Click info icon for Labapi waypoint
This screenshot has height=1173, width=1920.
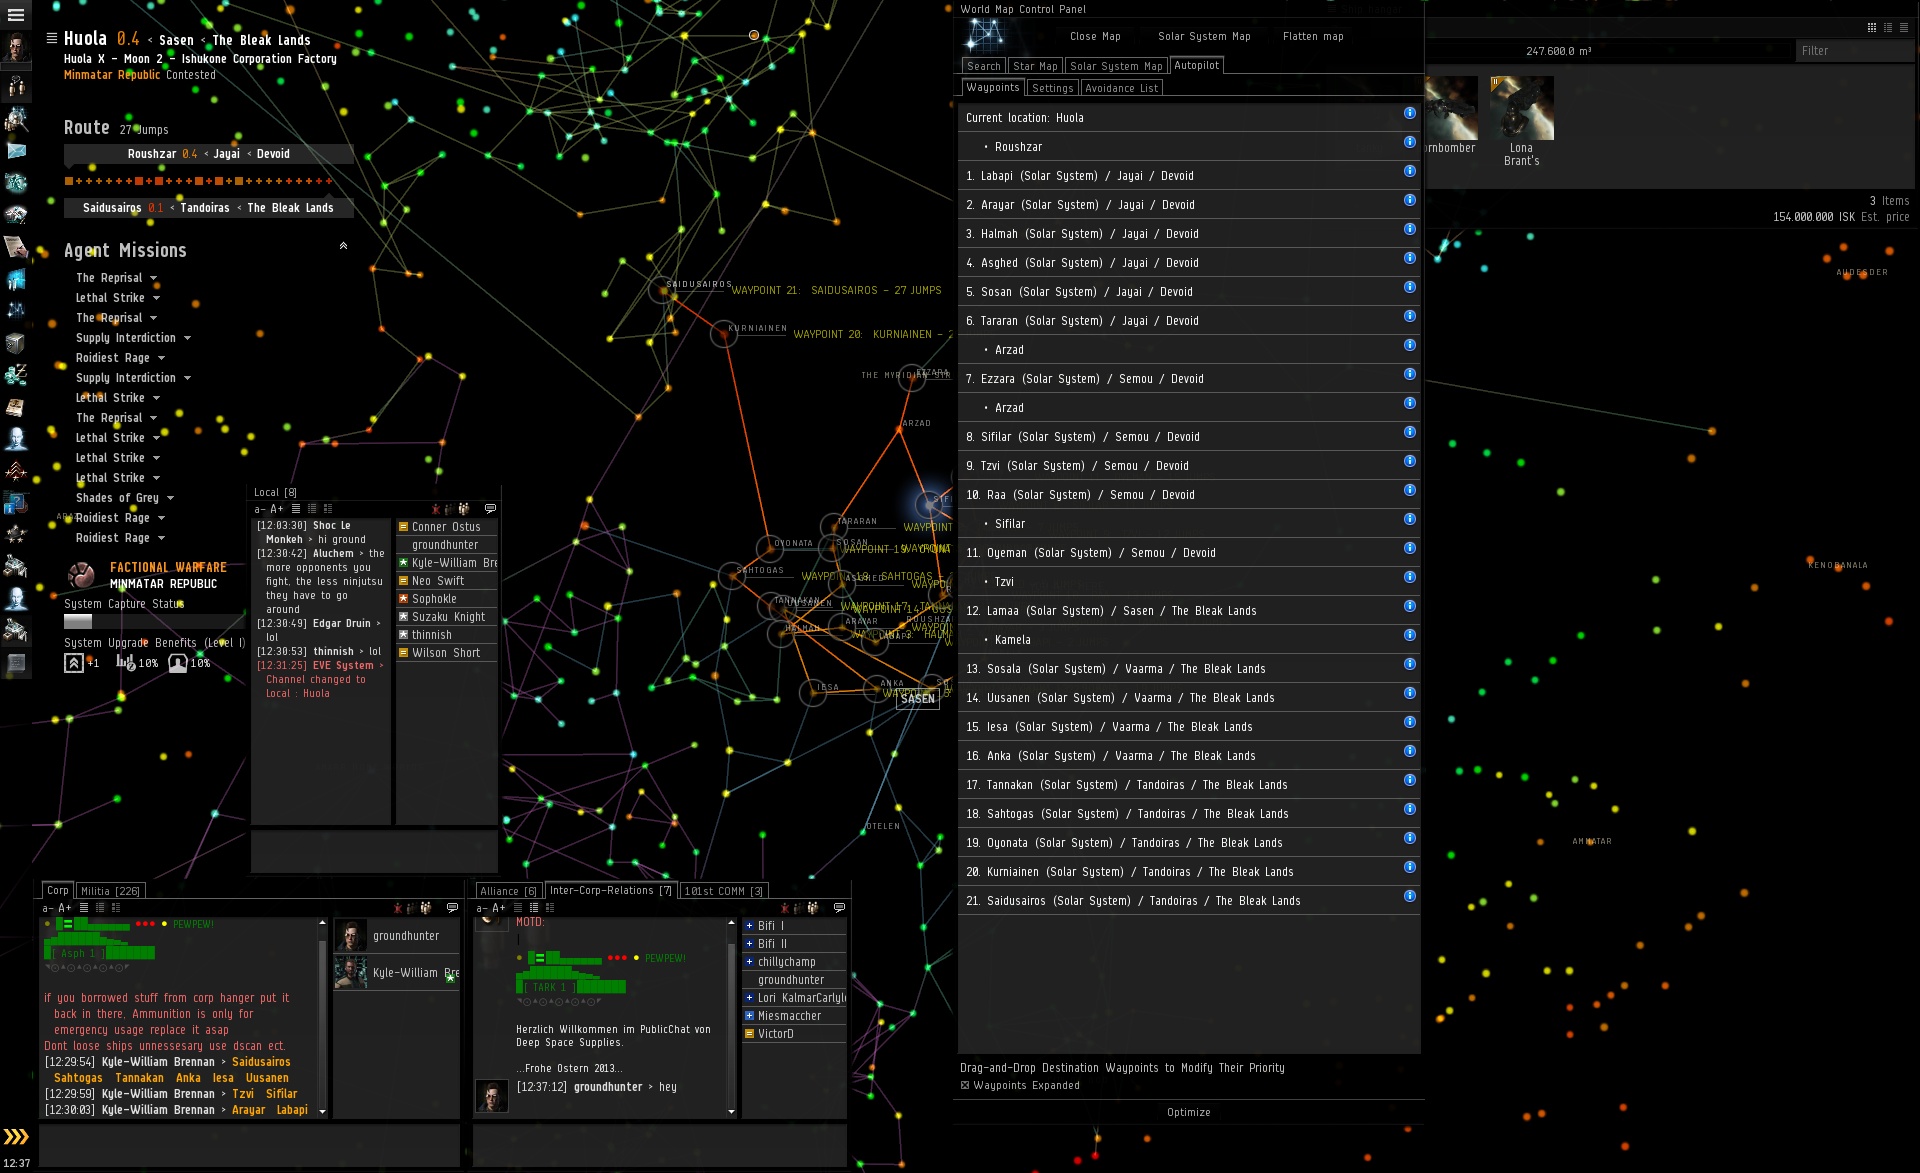(x=1409, y=171)
